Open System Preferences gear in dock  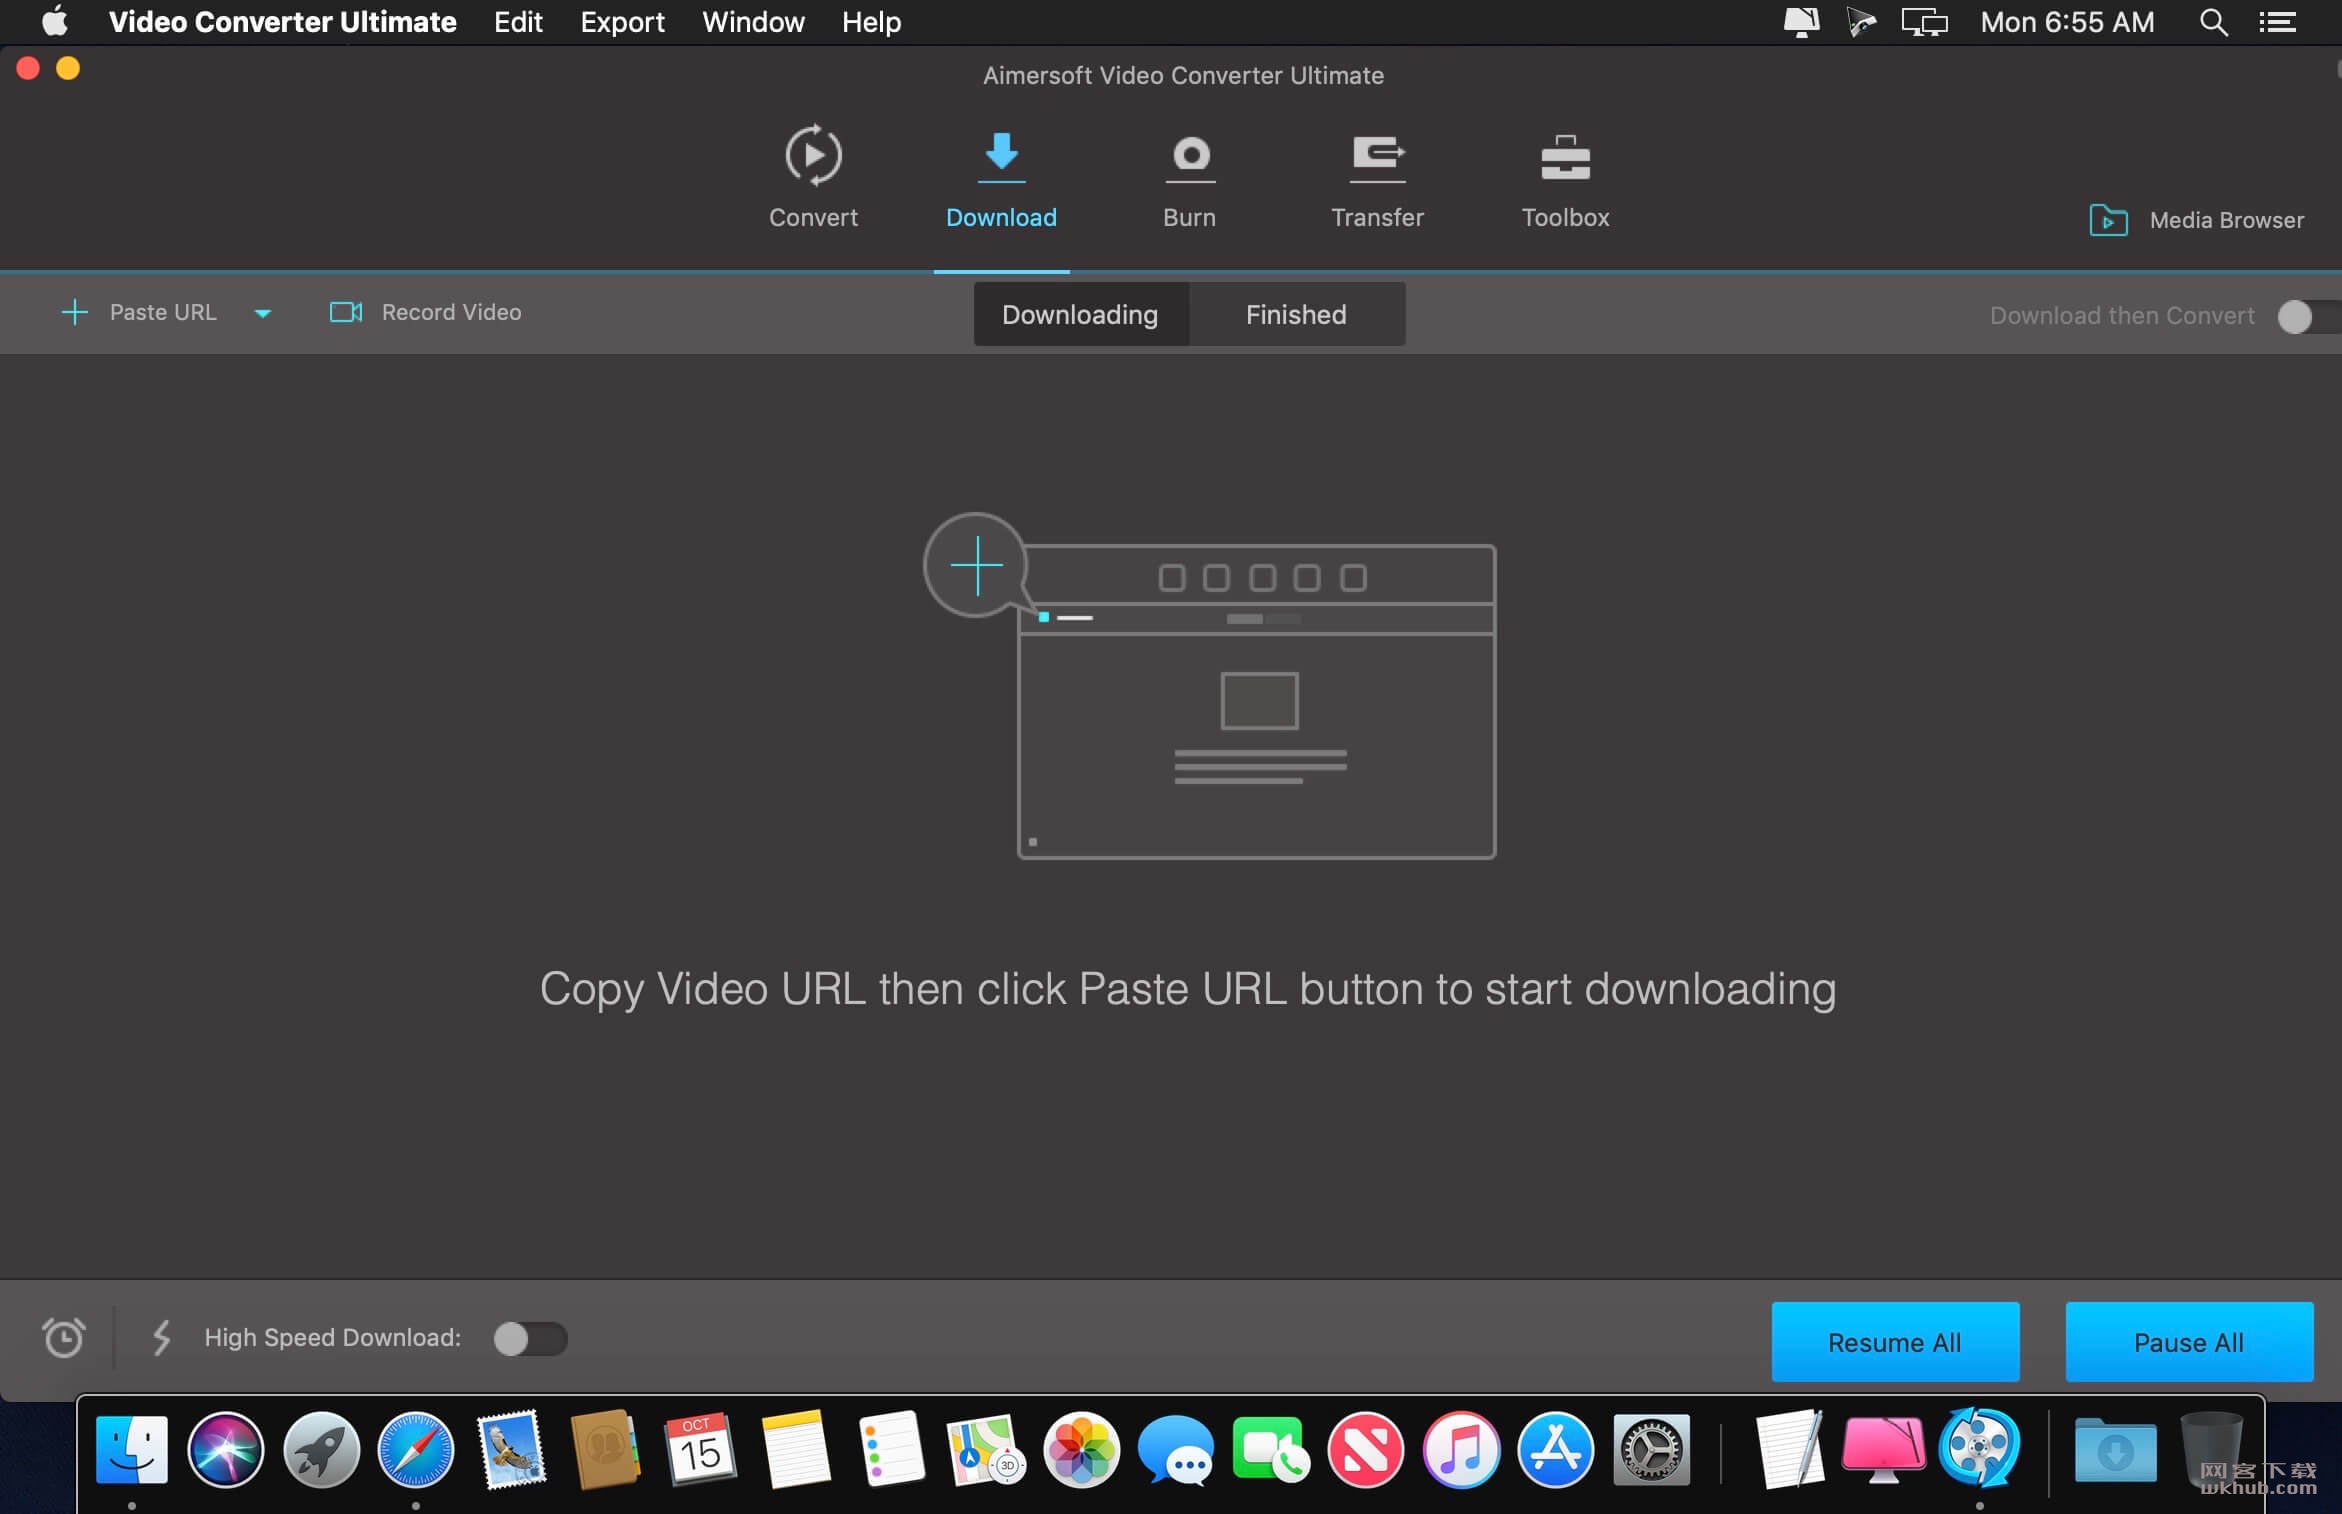(x=1651, y=1449)
